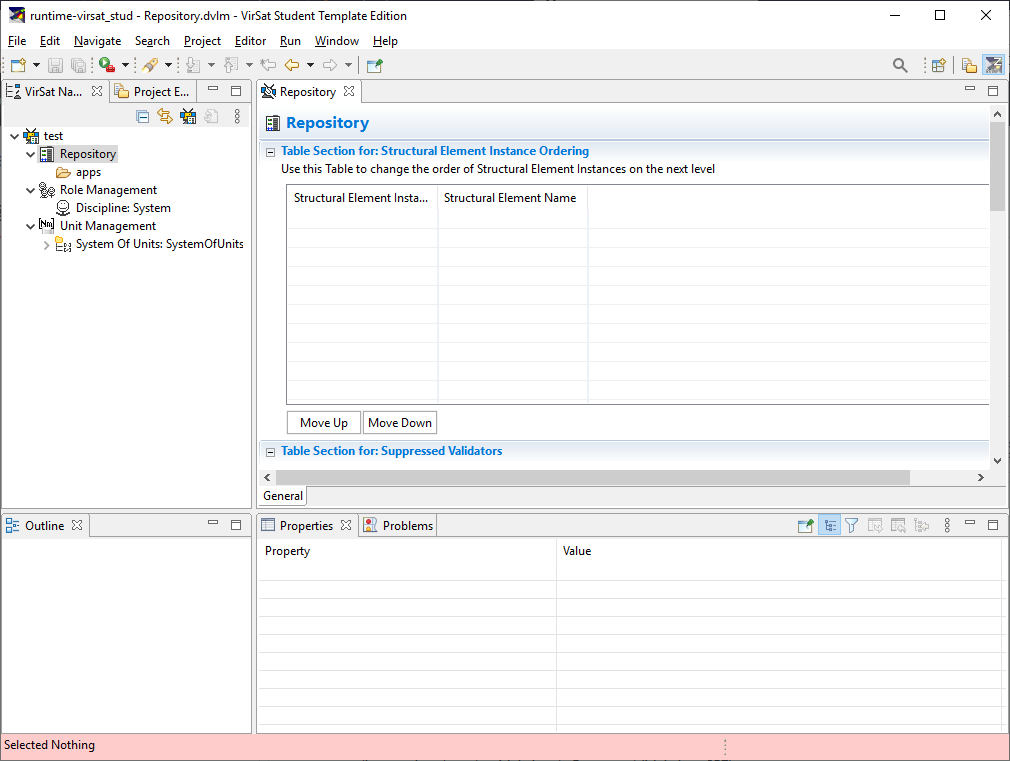The width and height of the screenshot is (1010, 761).
Task: Click the Next Annotation icon
Action: 193,65
